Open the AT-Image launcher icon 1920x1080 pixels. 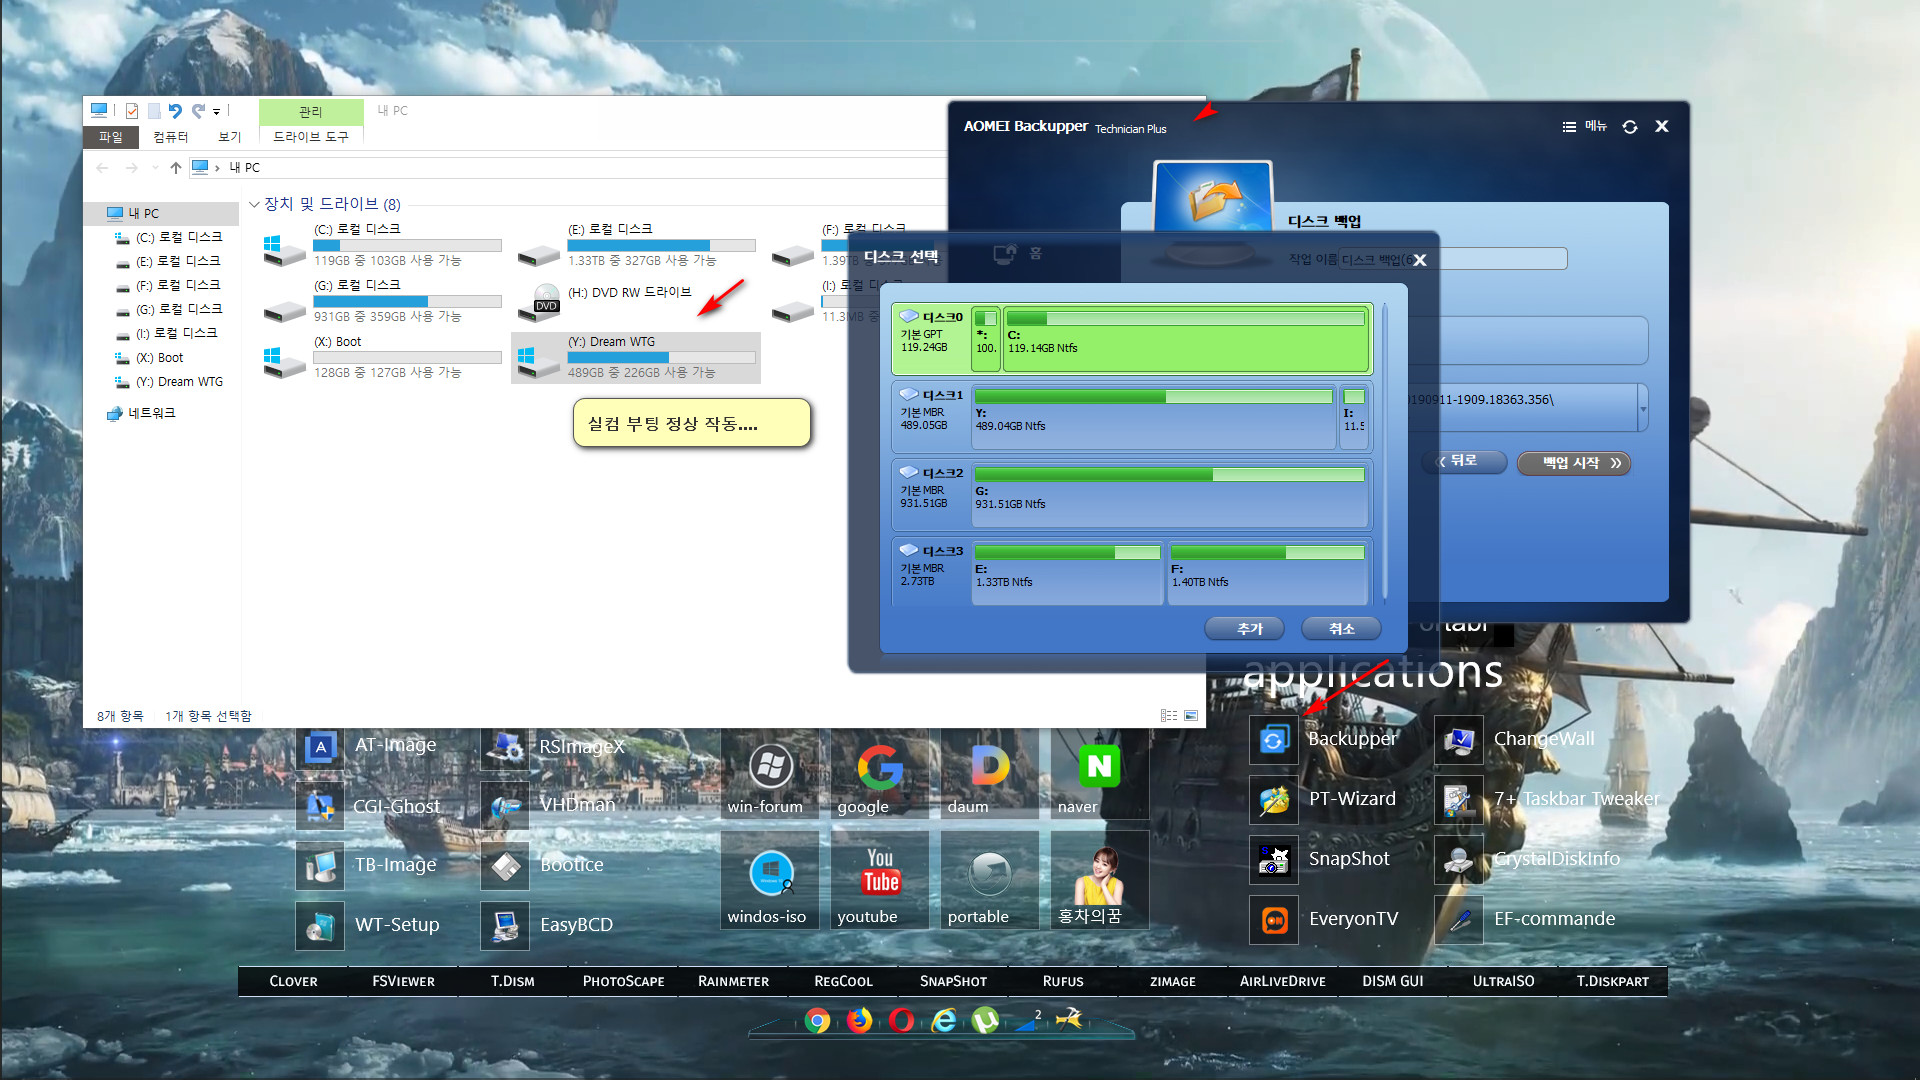[320, 746]
